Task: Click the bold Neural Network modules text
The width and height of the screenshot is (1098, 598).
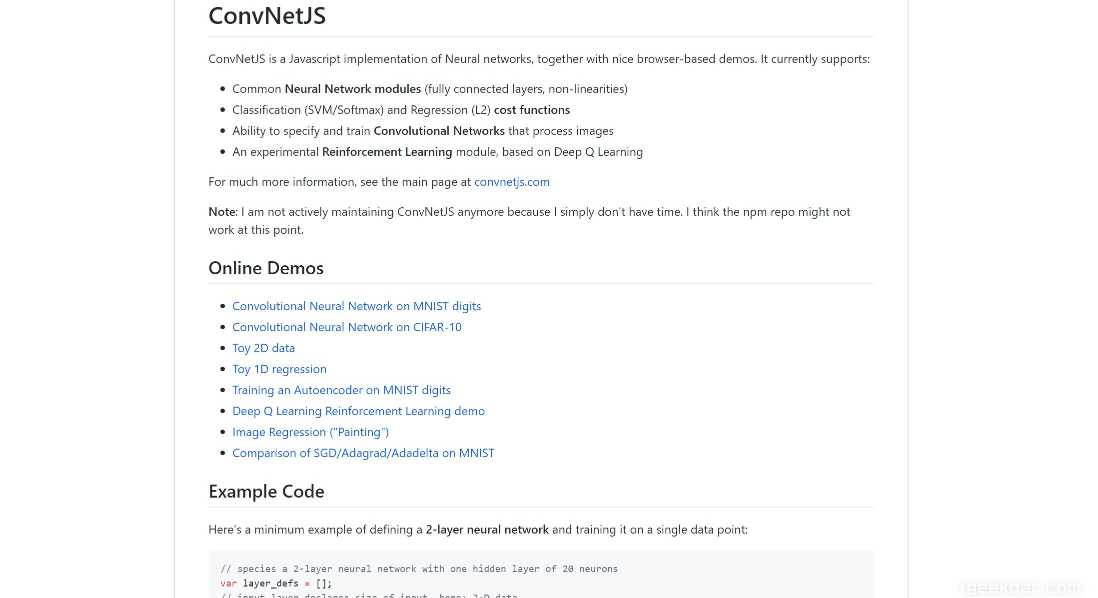Action: tap(353, 89)
